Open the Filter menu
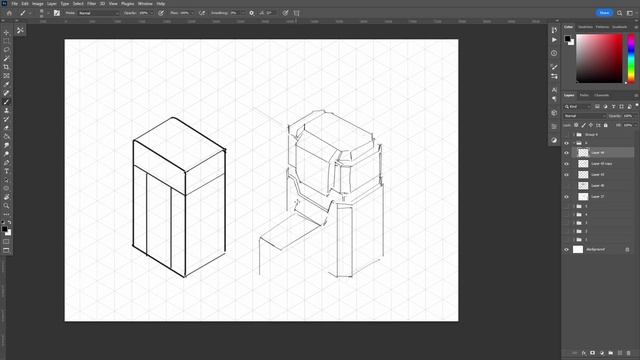640x360 pixels. point(91,4)
